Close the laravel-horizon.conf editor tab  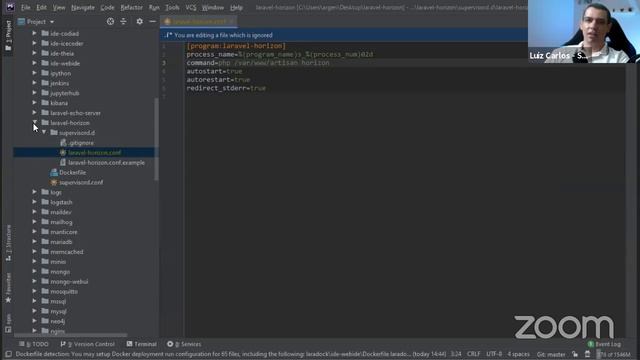[231, 21]
